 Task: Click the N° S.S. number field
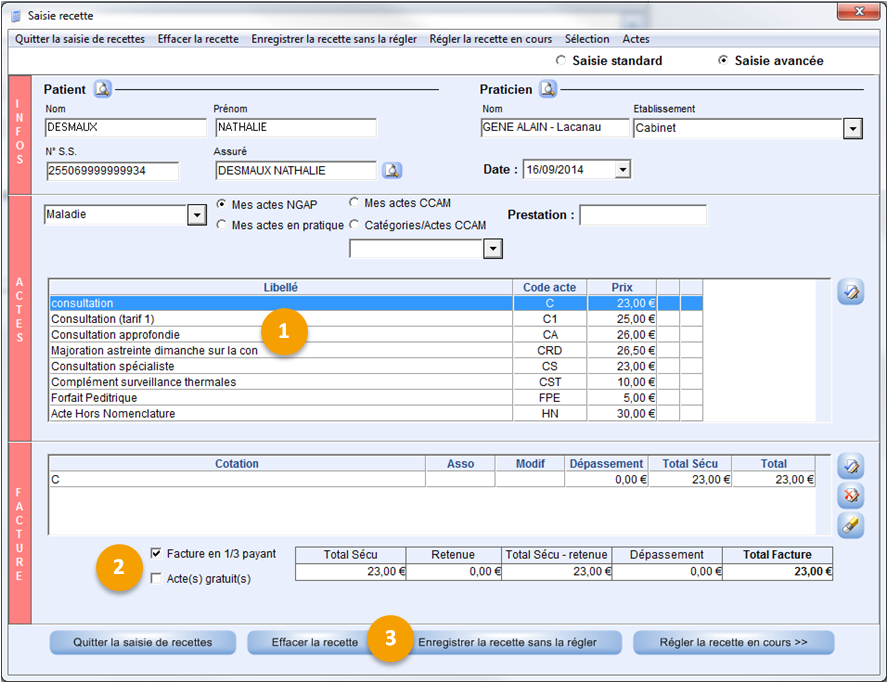tap(112, 170)
